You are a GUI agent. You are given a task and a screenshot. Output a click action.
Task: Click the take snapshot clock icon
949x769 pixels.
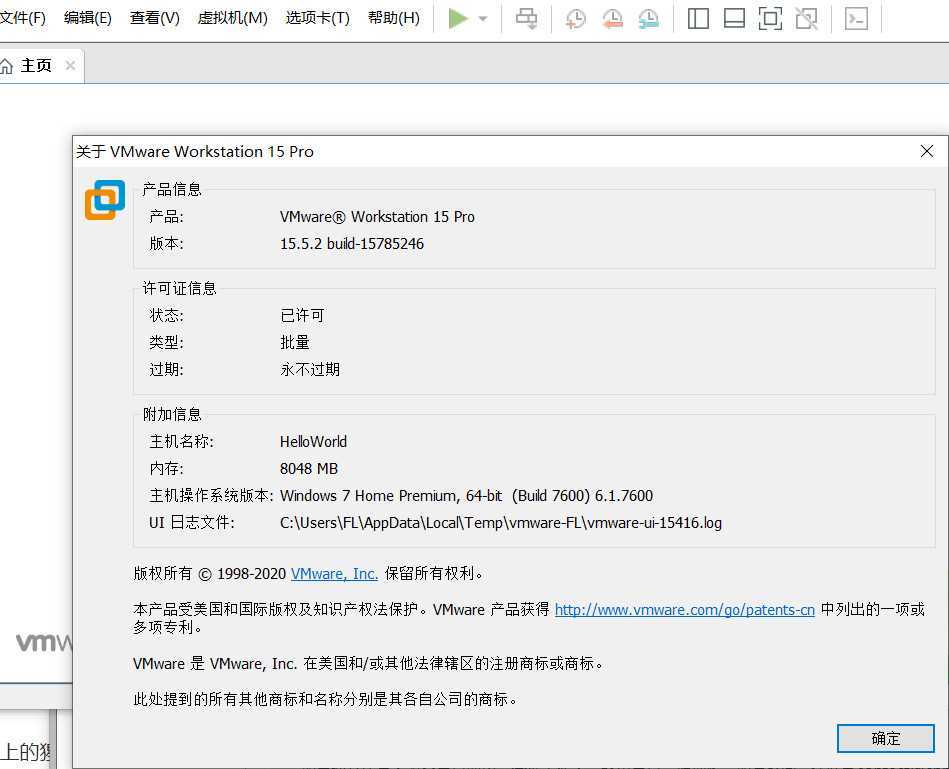click(x=576, y=19)
